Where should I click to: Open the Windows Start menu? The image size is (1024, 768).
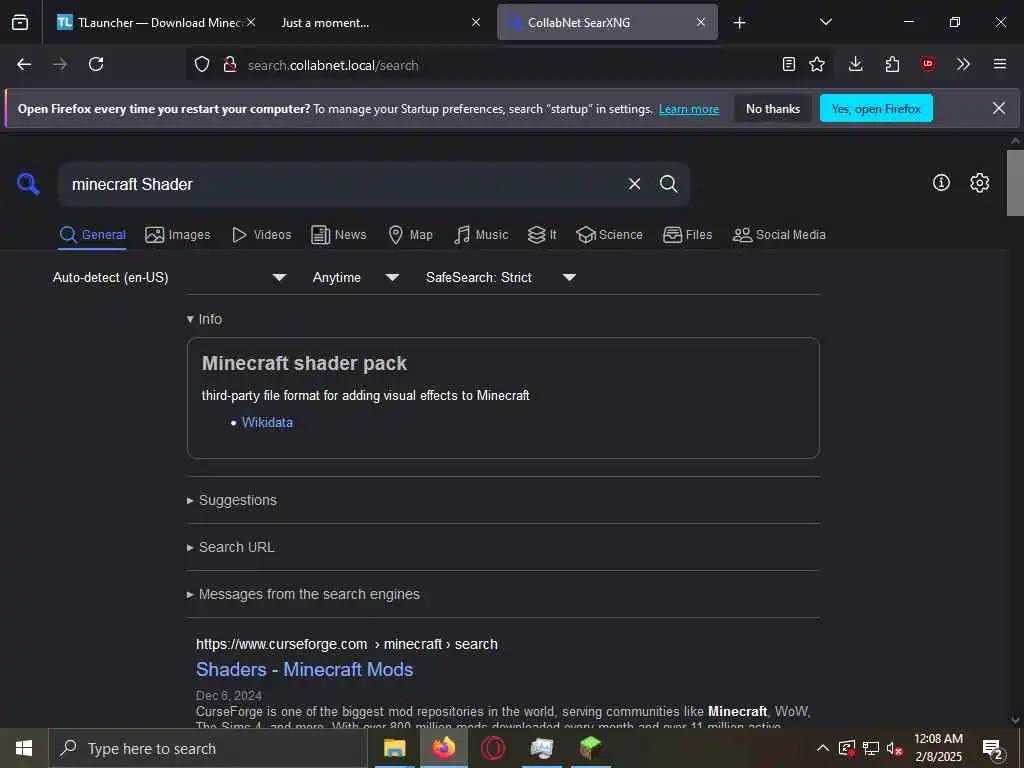pos(24,748)
